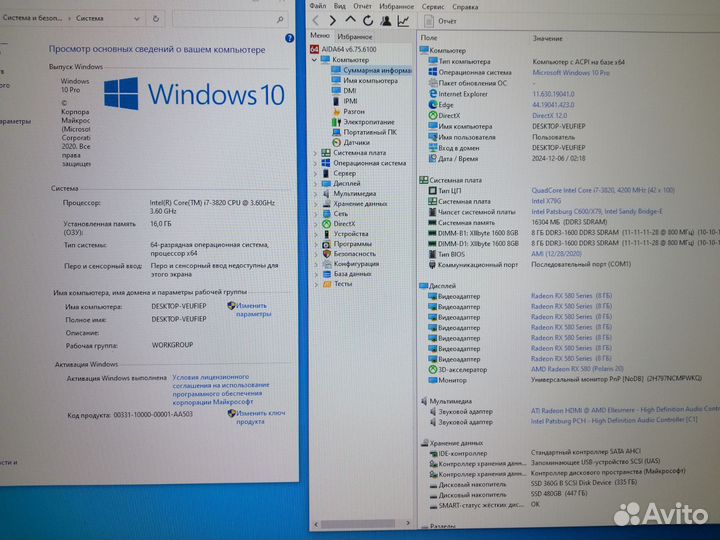Expand the Хранение данных tree node

click(315, 203)
